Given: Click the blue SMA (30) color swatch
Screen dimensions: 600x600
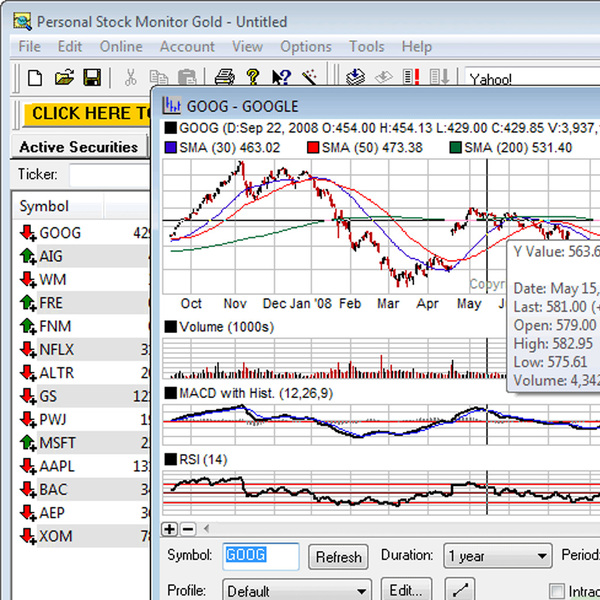Looking at the screenshot, I should [171, 148].
